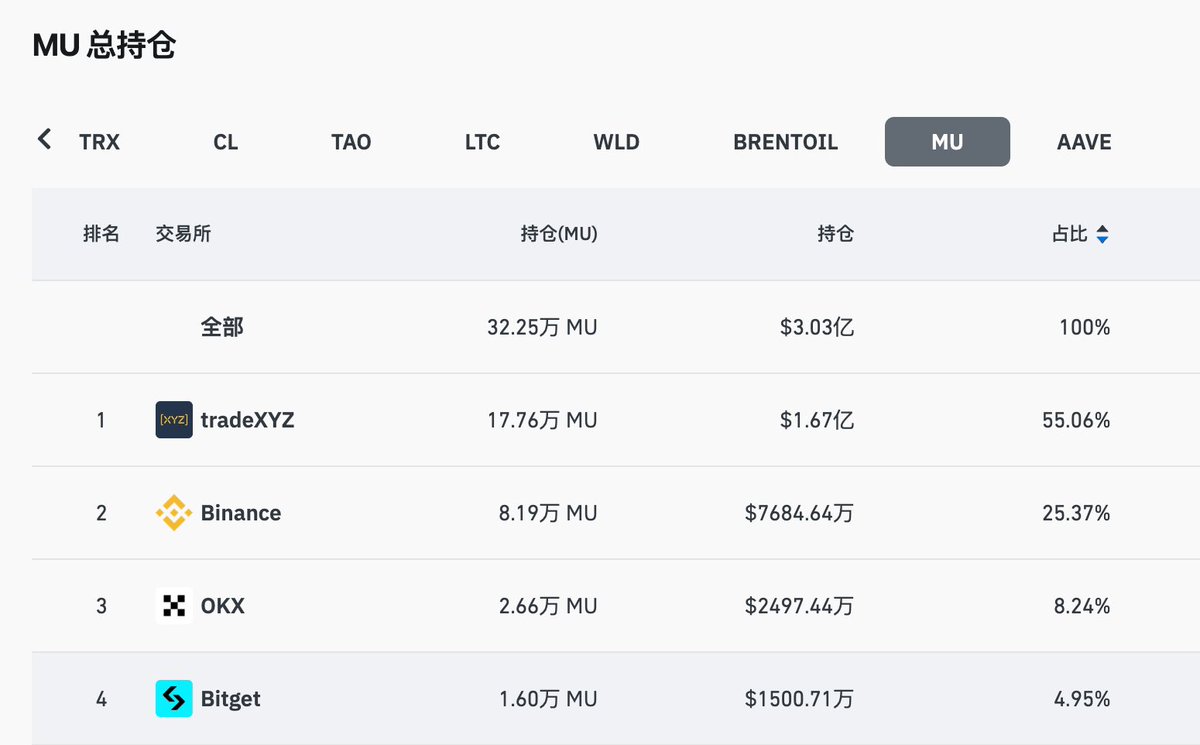Select the WLD tab
Viewport: 1200px width, 745px height.
[616, 142]
